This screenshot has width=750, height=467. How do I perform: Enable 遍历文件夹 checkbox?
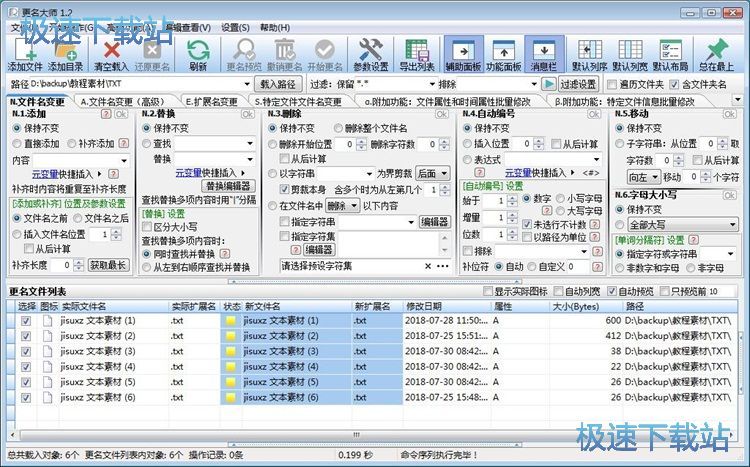click(x=611, y=85)
